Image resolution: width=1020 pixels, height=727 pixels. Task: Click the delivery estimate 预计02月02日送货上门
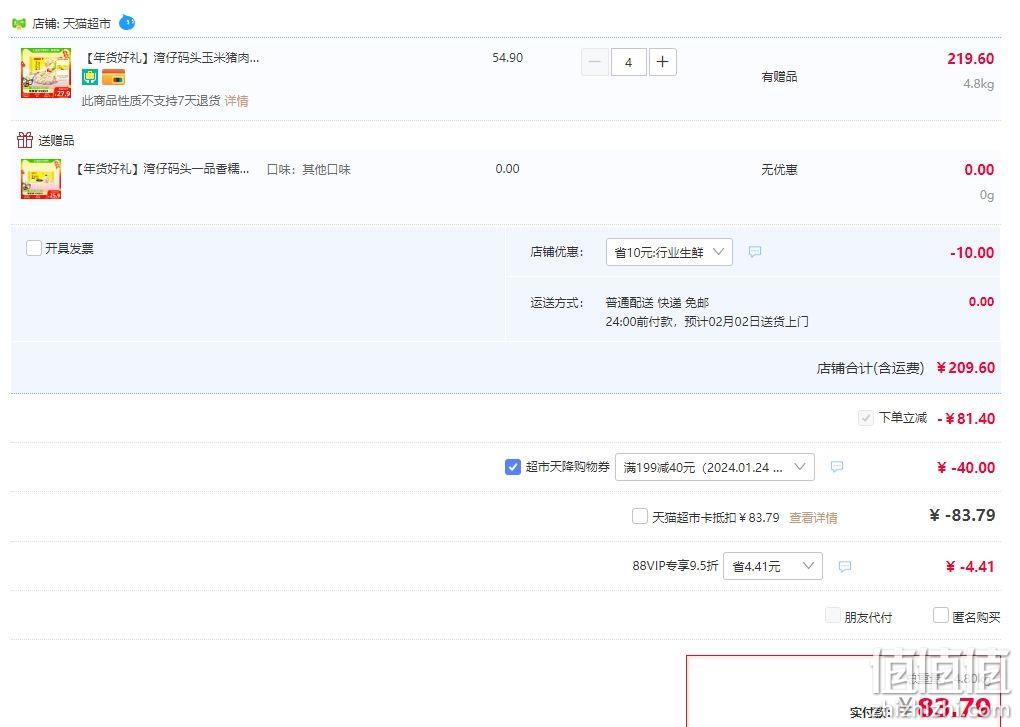(746, 321)
